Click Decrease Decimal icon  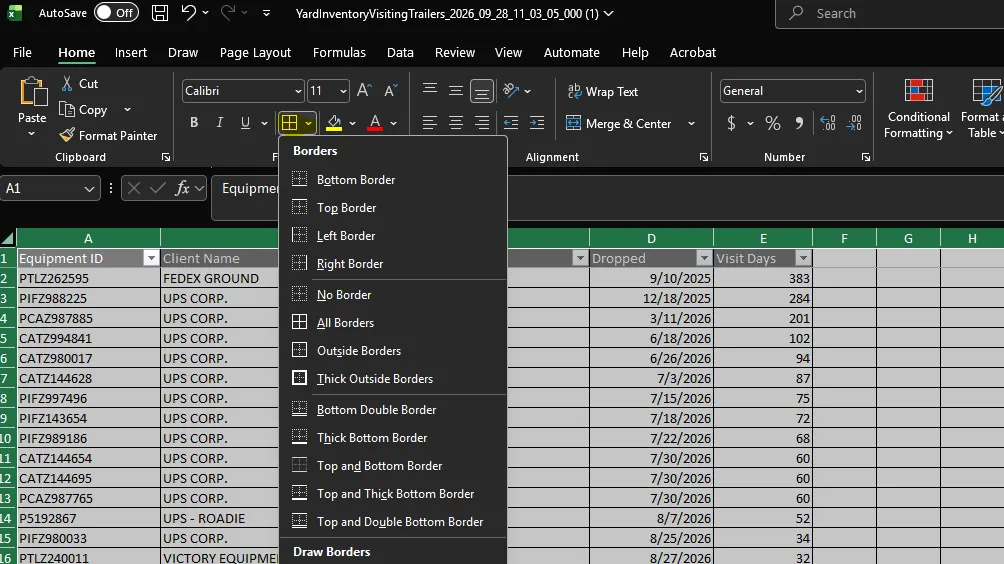tap(854, 123)
